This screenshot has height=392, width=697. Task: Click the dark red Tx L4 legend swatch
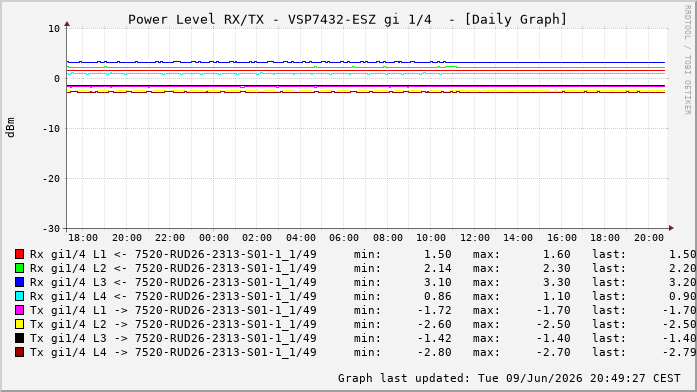pyautogui.click(x=19, y=352)
